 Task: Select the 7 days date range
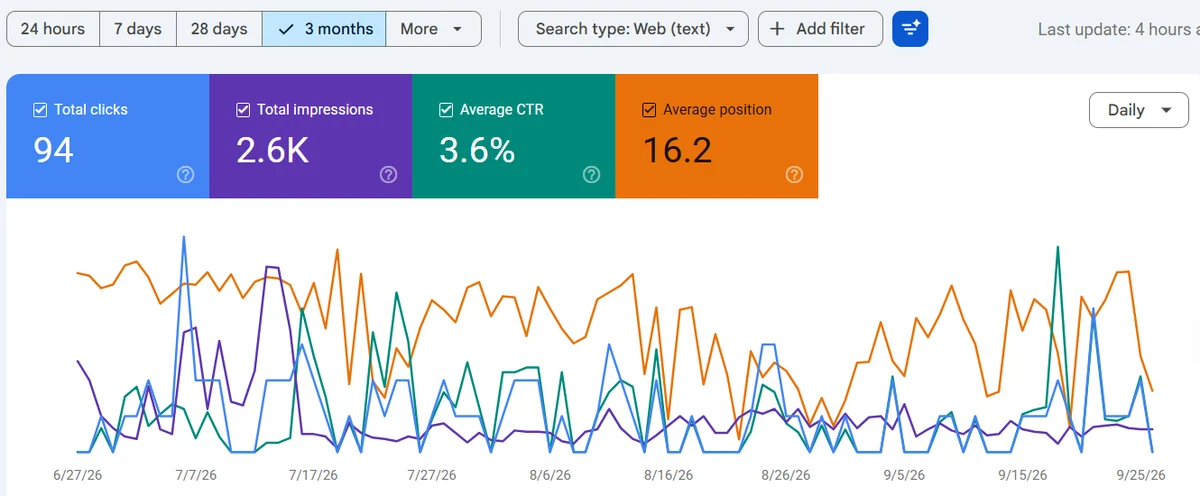(x=138, y=29)
